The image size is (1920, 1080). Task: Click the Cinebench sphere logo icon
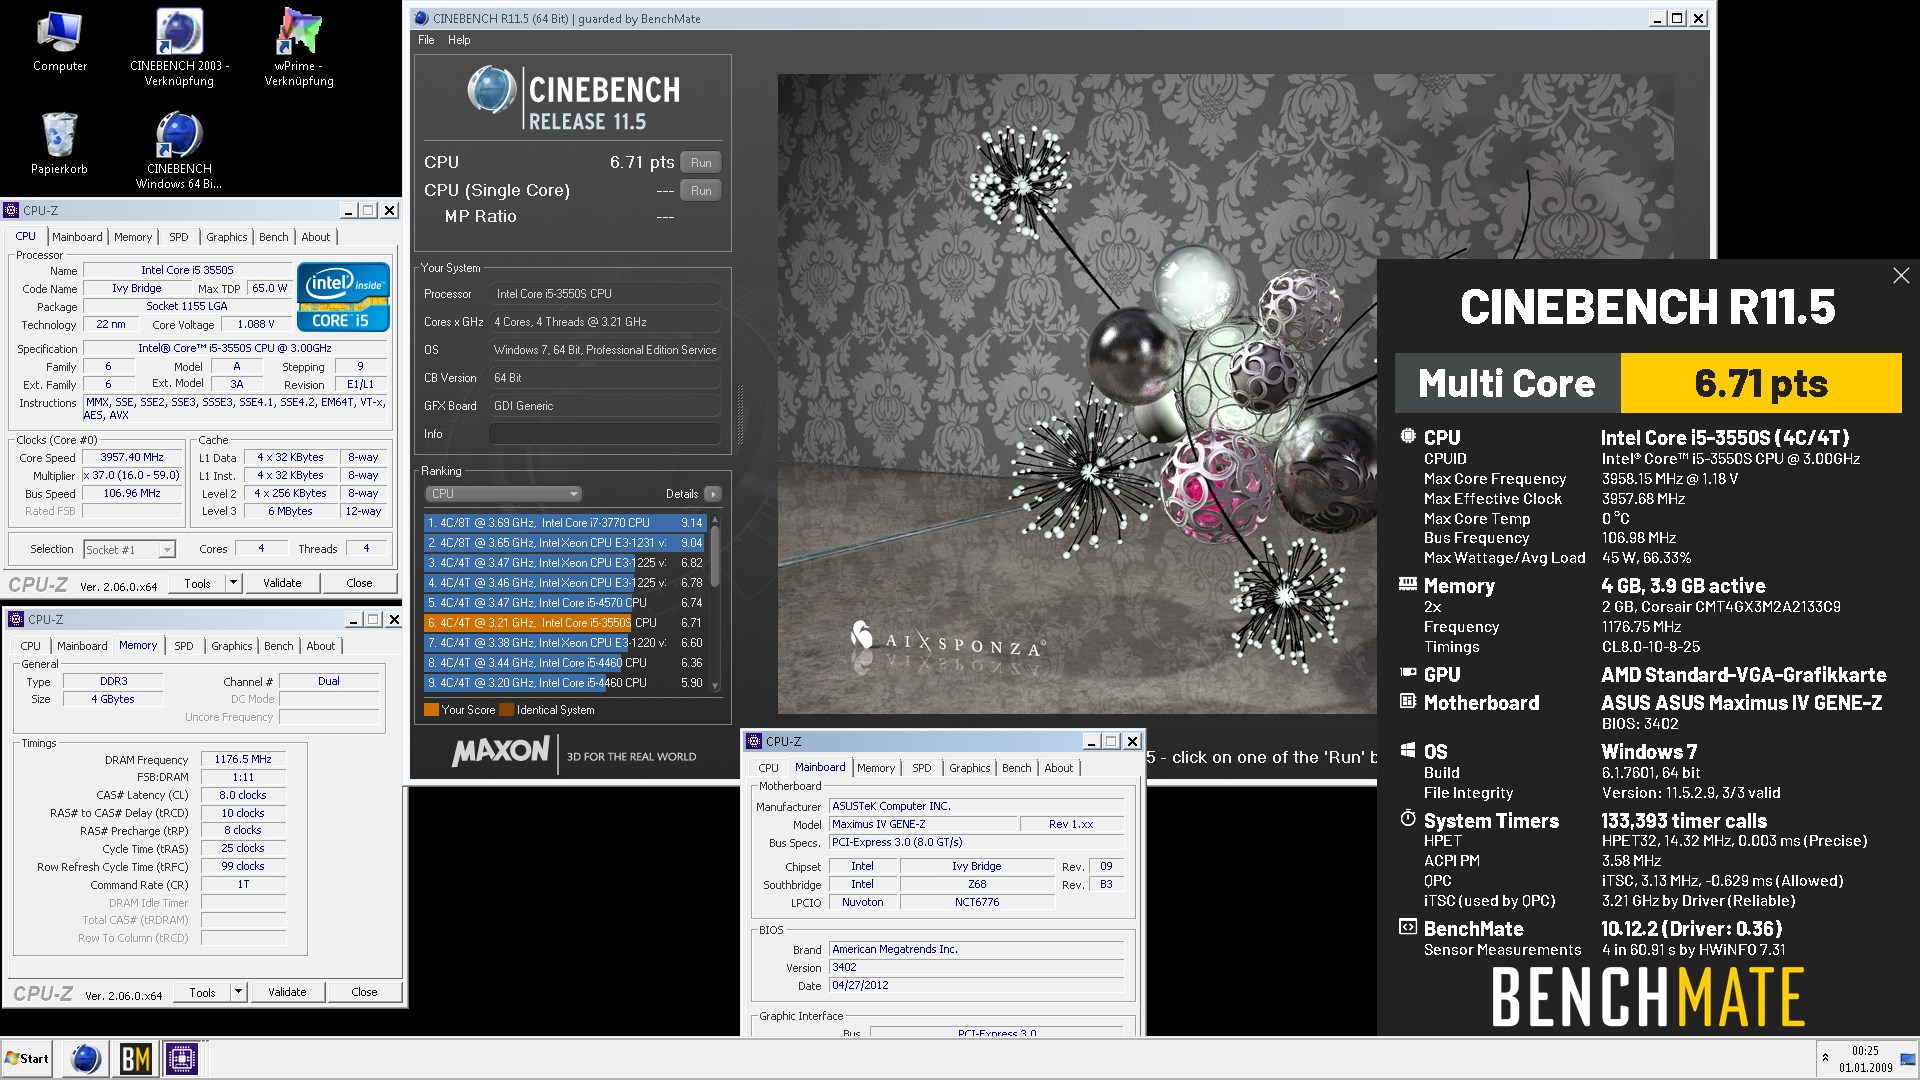tap(492, 90)
